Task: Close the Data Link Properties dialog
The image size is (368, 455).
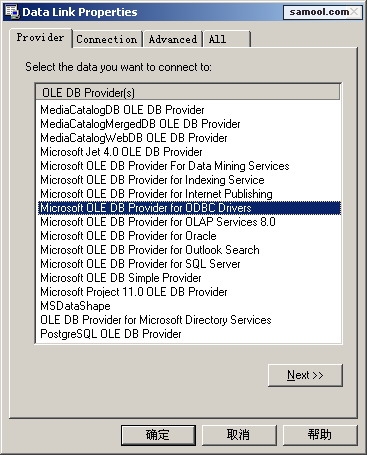Action: (355, 12)
